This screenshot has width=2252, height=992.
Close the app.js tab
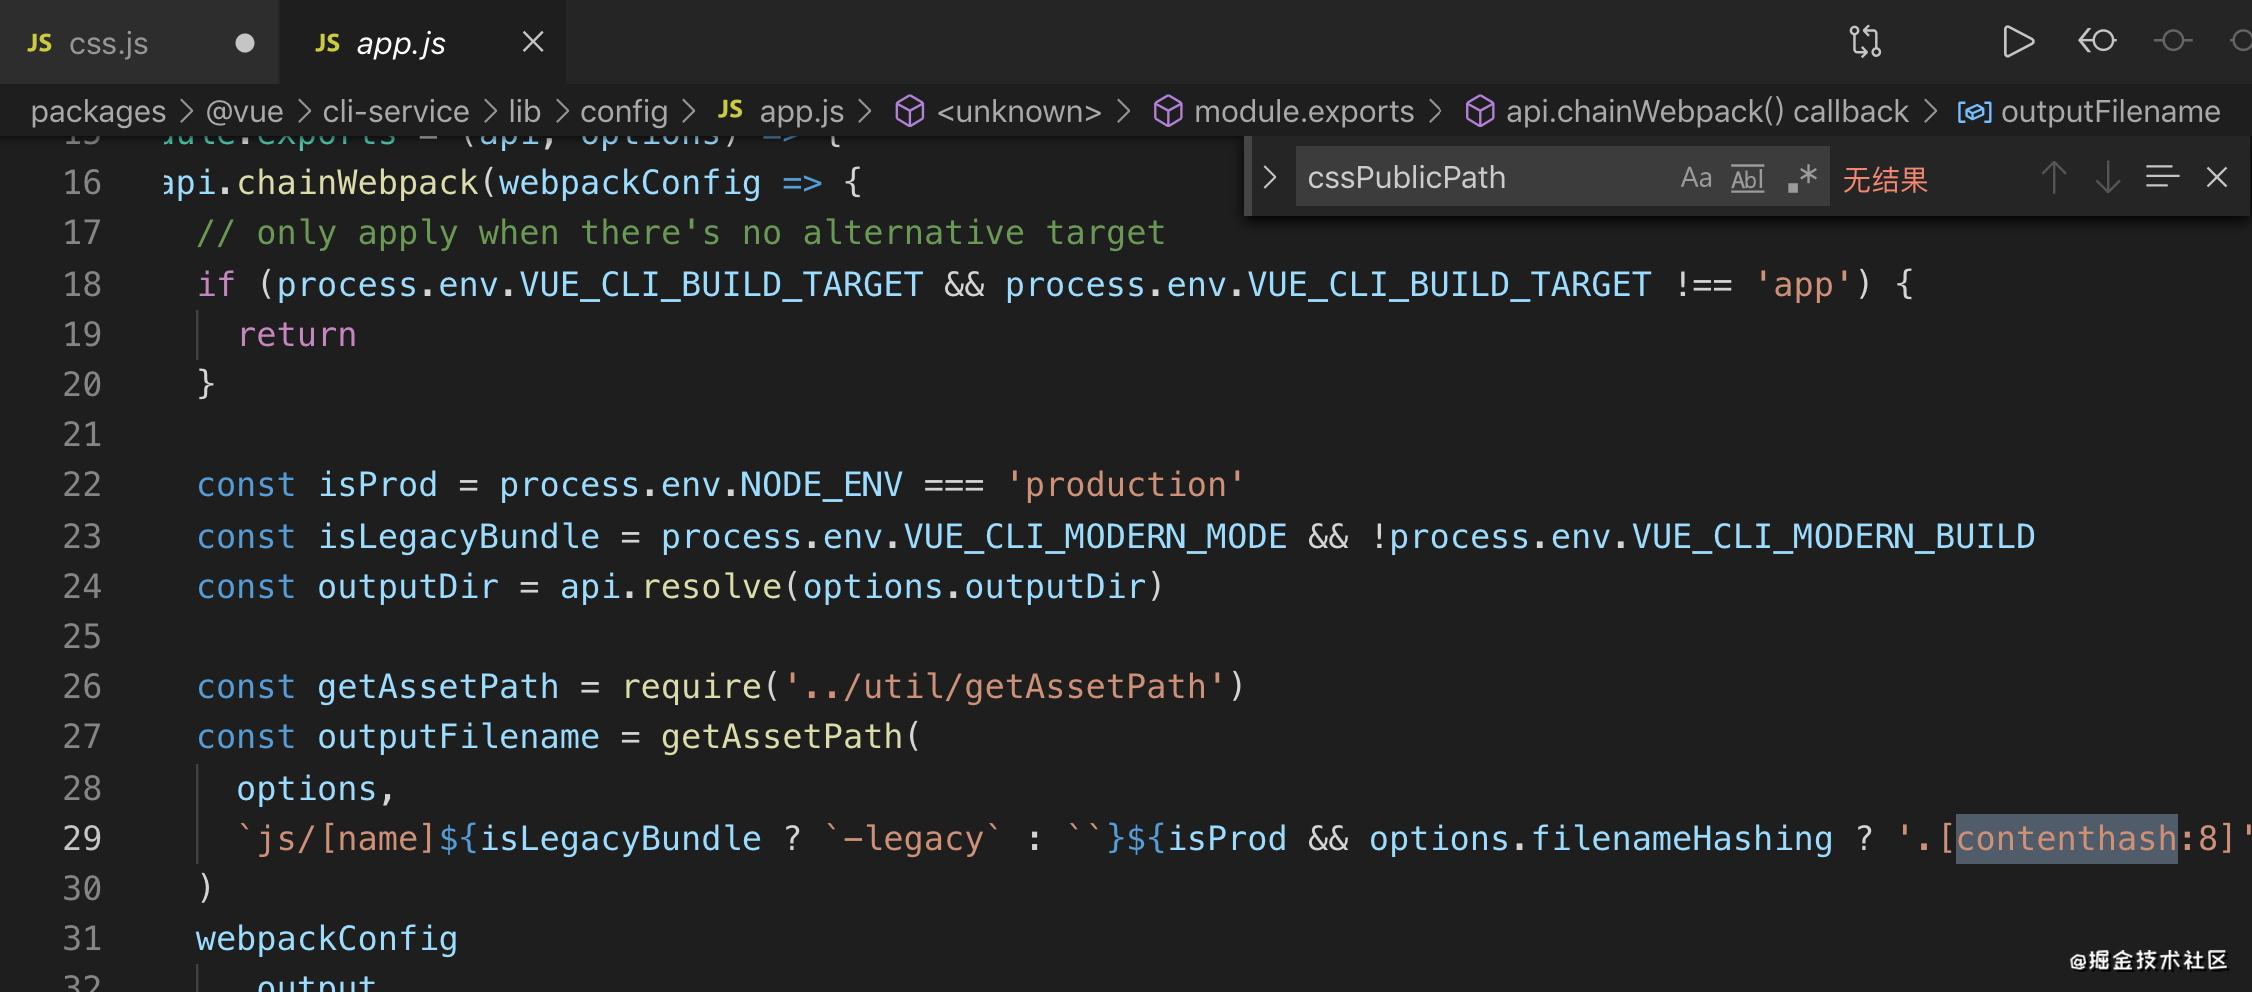tap(533, 42)
